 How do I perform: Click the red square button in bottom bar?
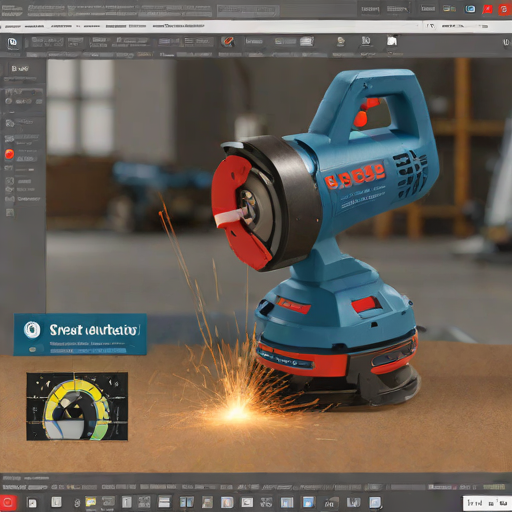coord(8,502)
